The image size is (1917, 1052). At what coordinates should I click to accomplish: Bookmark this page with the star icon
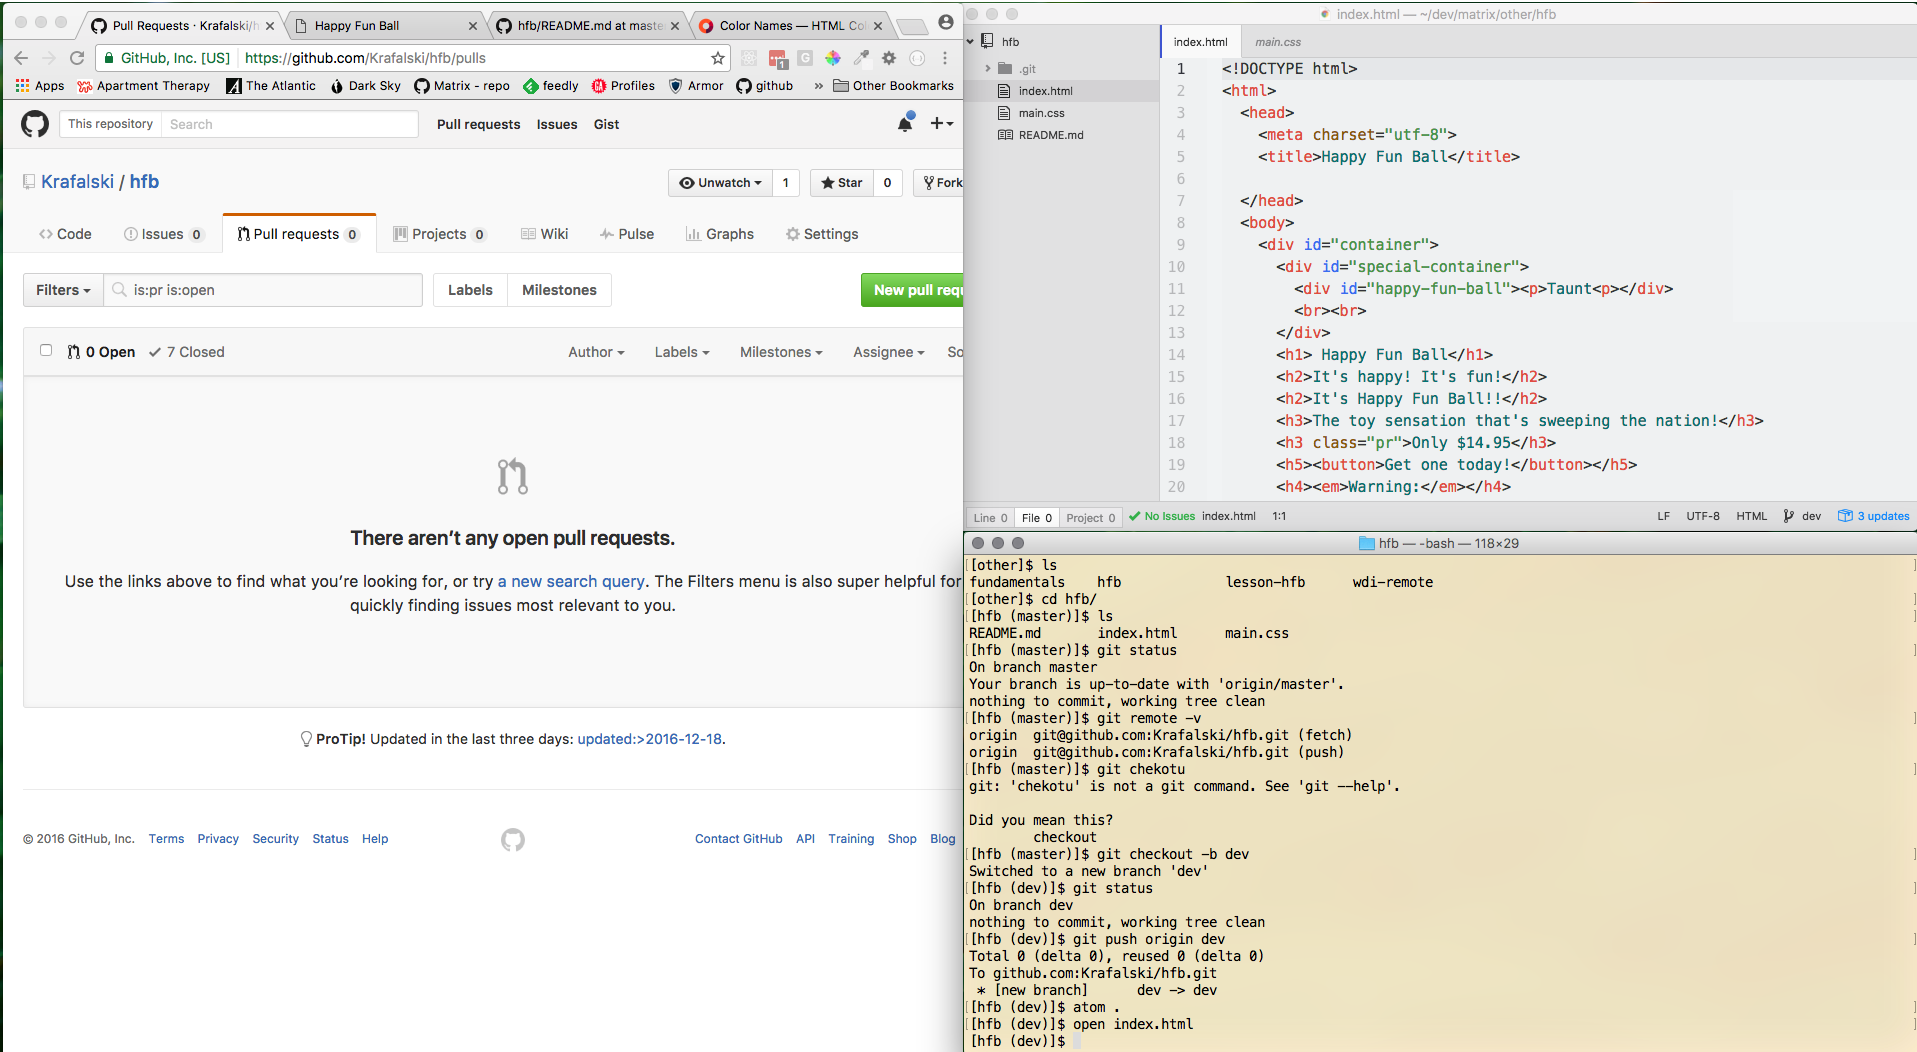(x=718, y=58)
